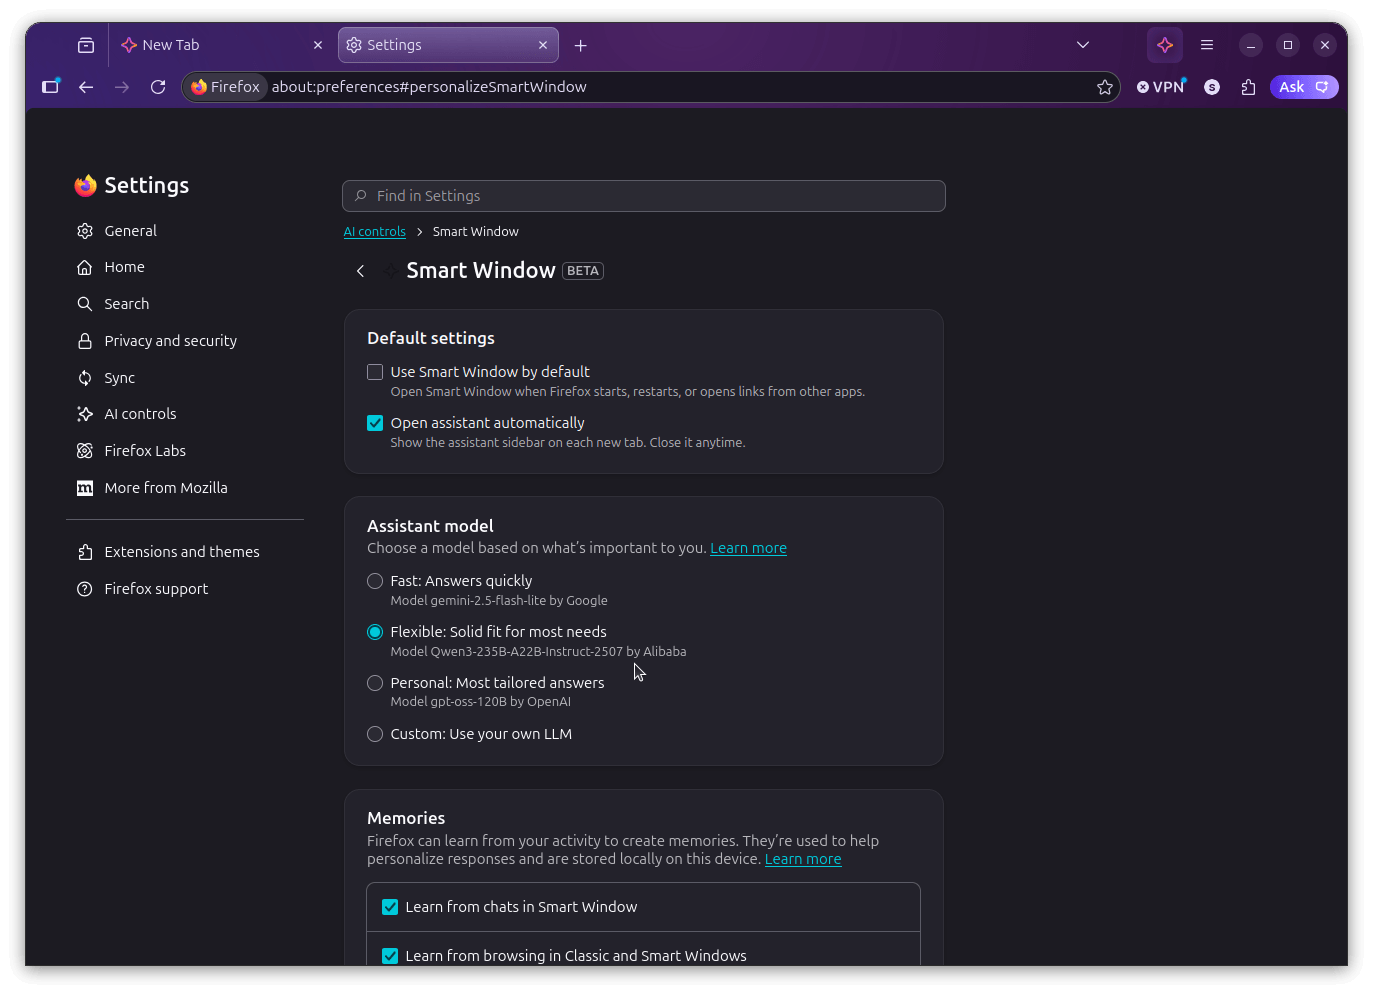
Task: Click the Firefox identity badge in the URL bar
Action: coord(226,87)
